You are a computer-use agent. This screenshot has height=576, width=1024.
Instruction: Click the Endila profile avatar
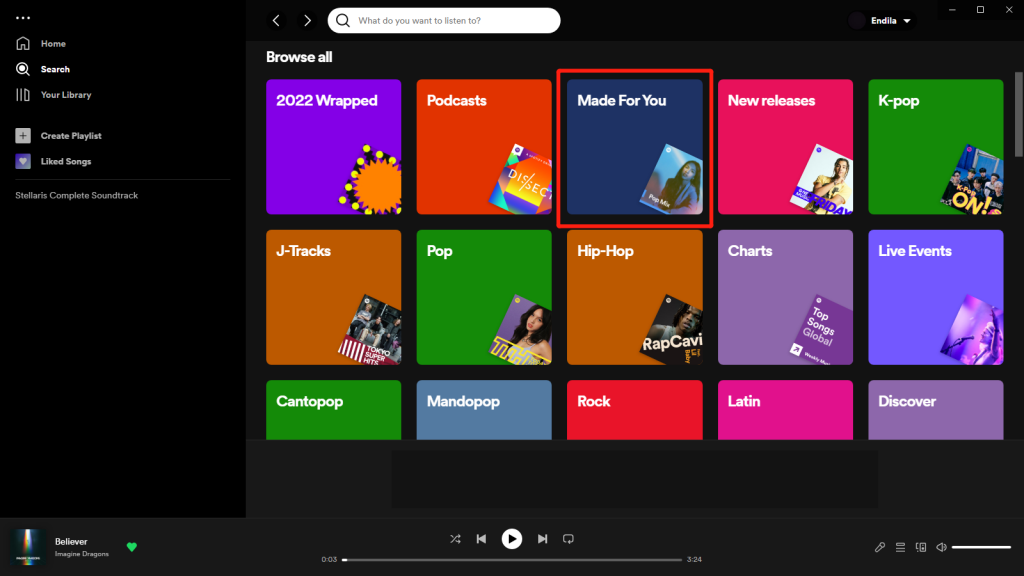[857, 21]
